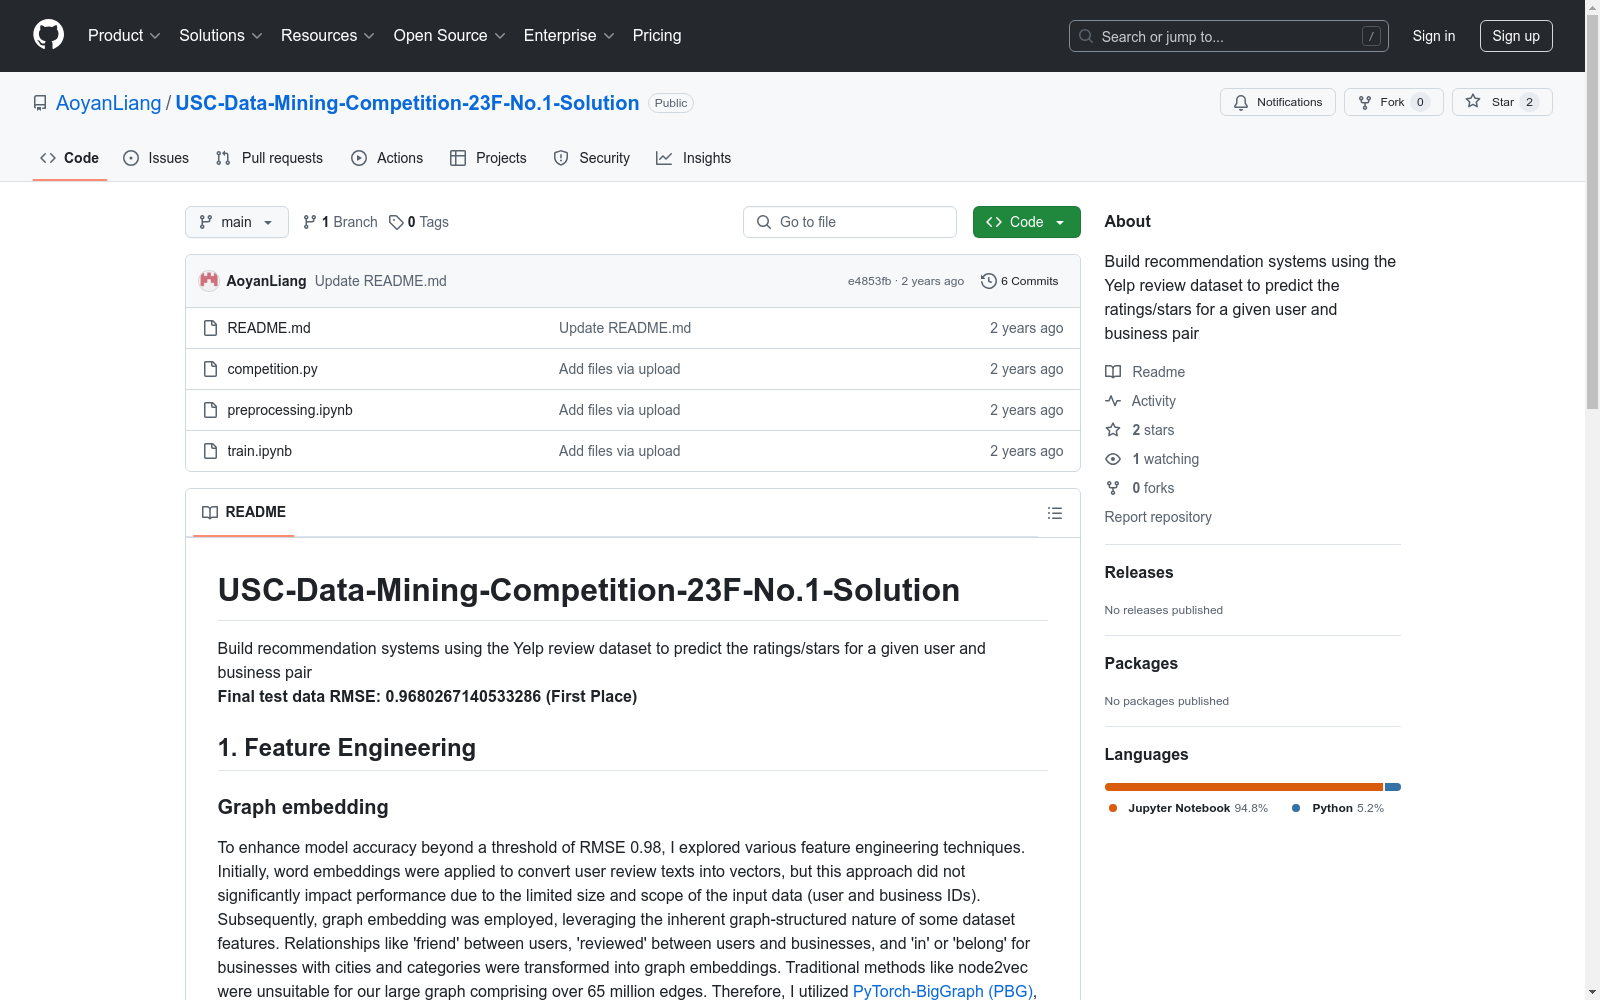Open the Insights tab
The image size is (1600, 1000).
pos(693,158)
